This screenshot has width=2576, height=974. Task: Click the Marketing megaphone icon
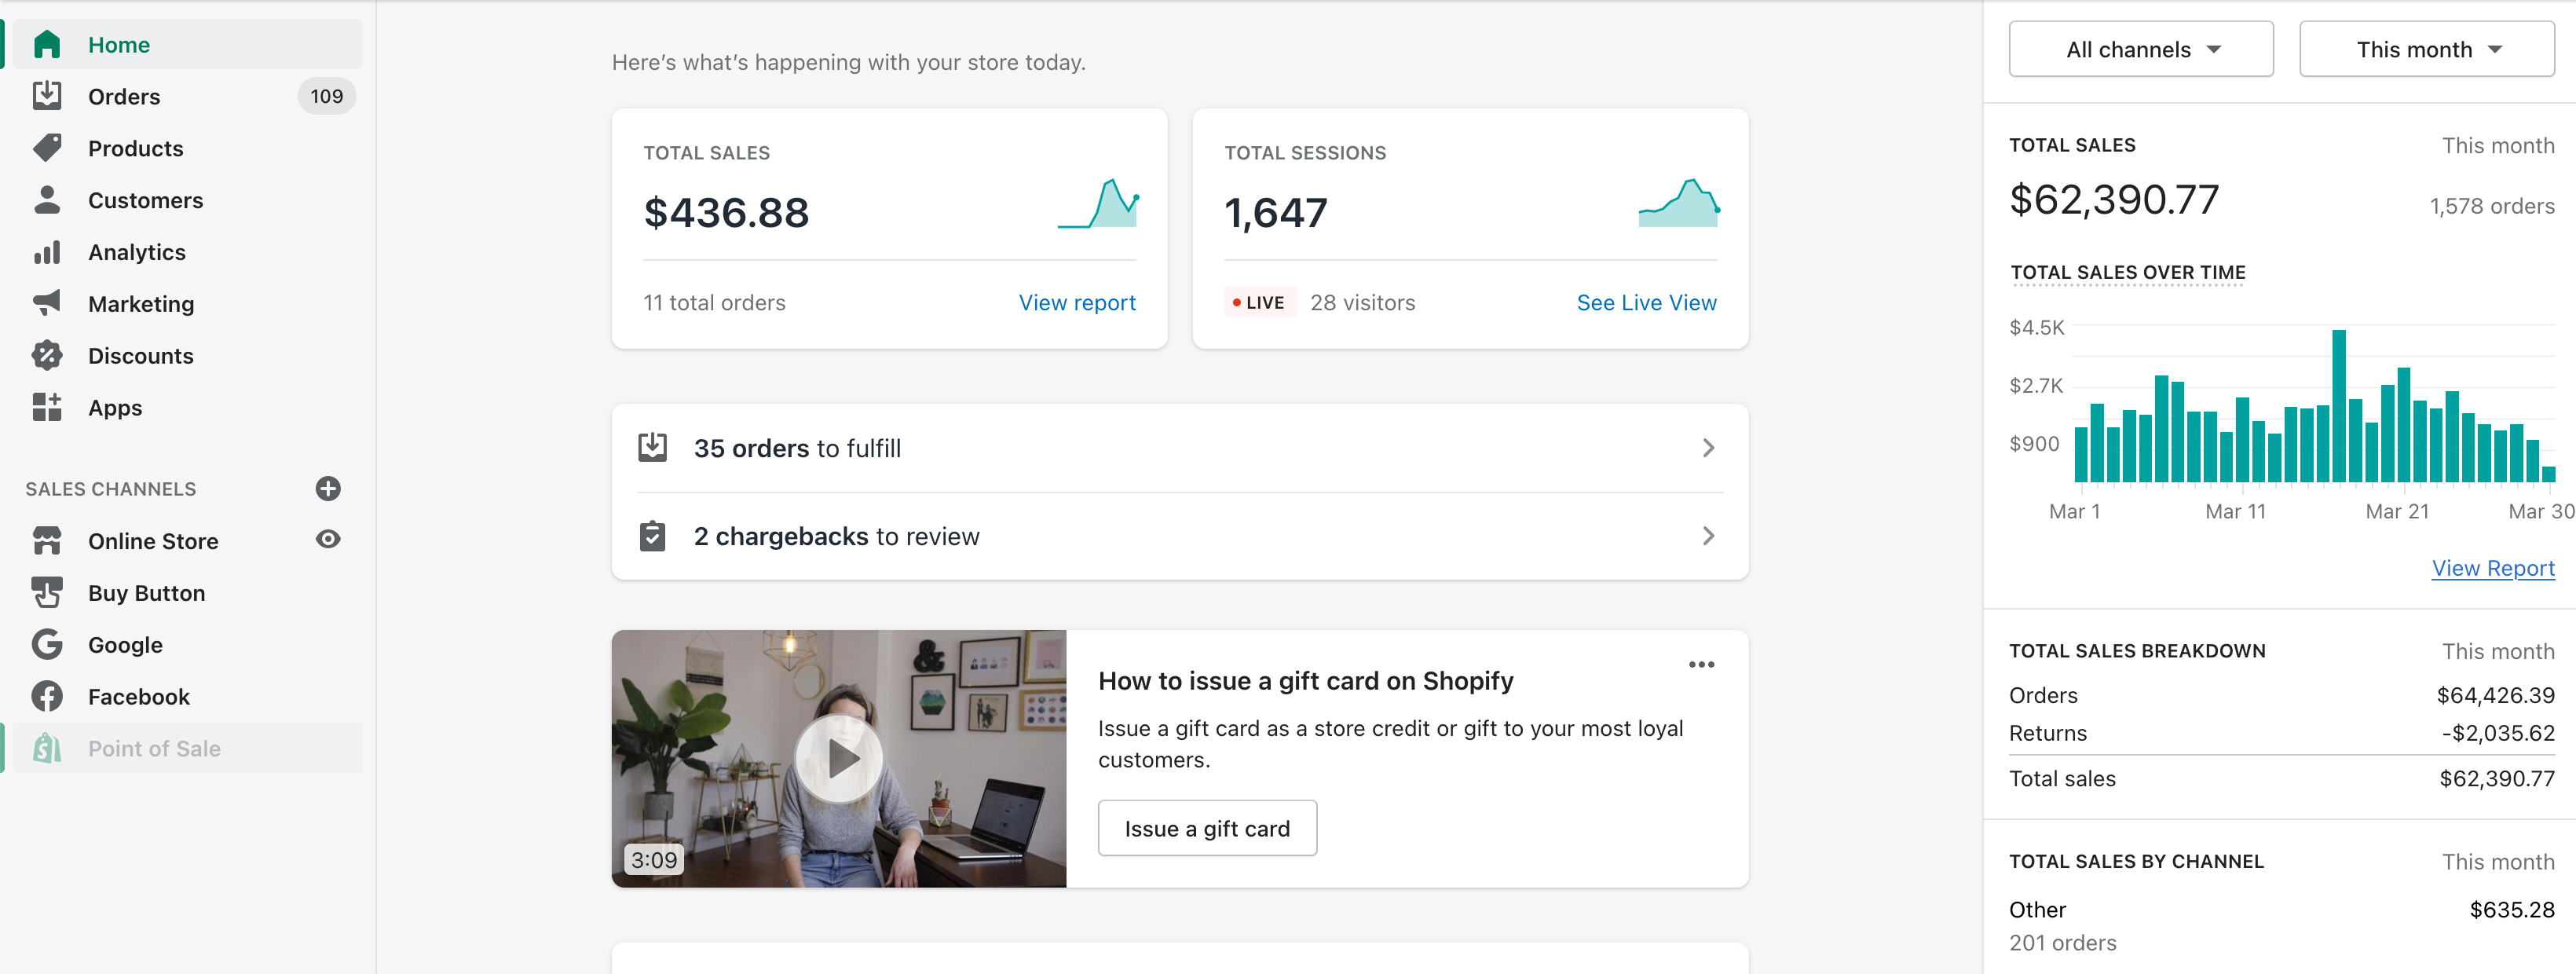[x=47, y=303]
